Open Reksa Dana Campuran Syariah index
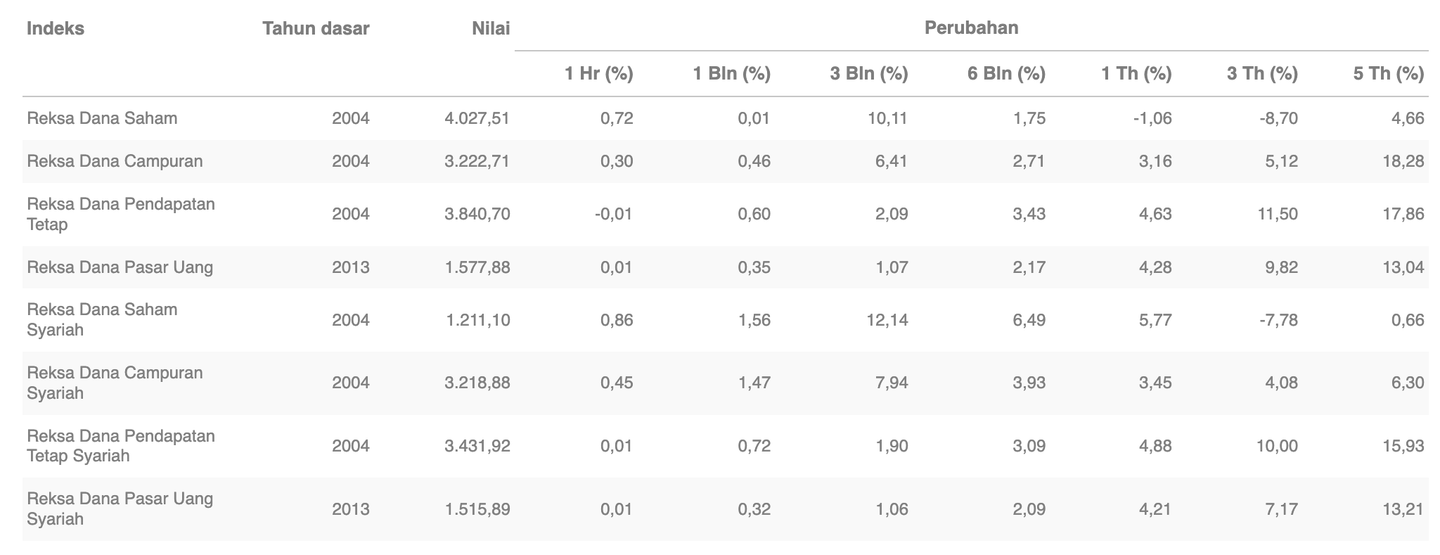1440x555 pixels. pyautogui.click(x=115, y=383)
